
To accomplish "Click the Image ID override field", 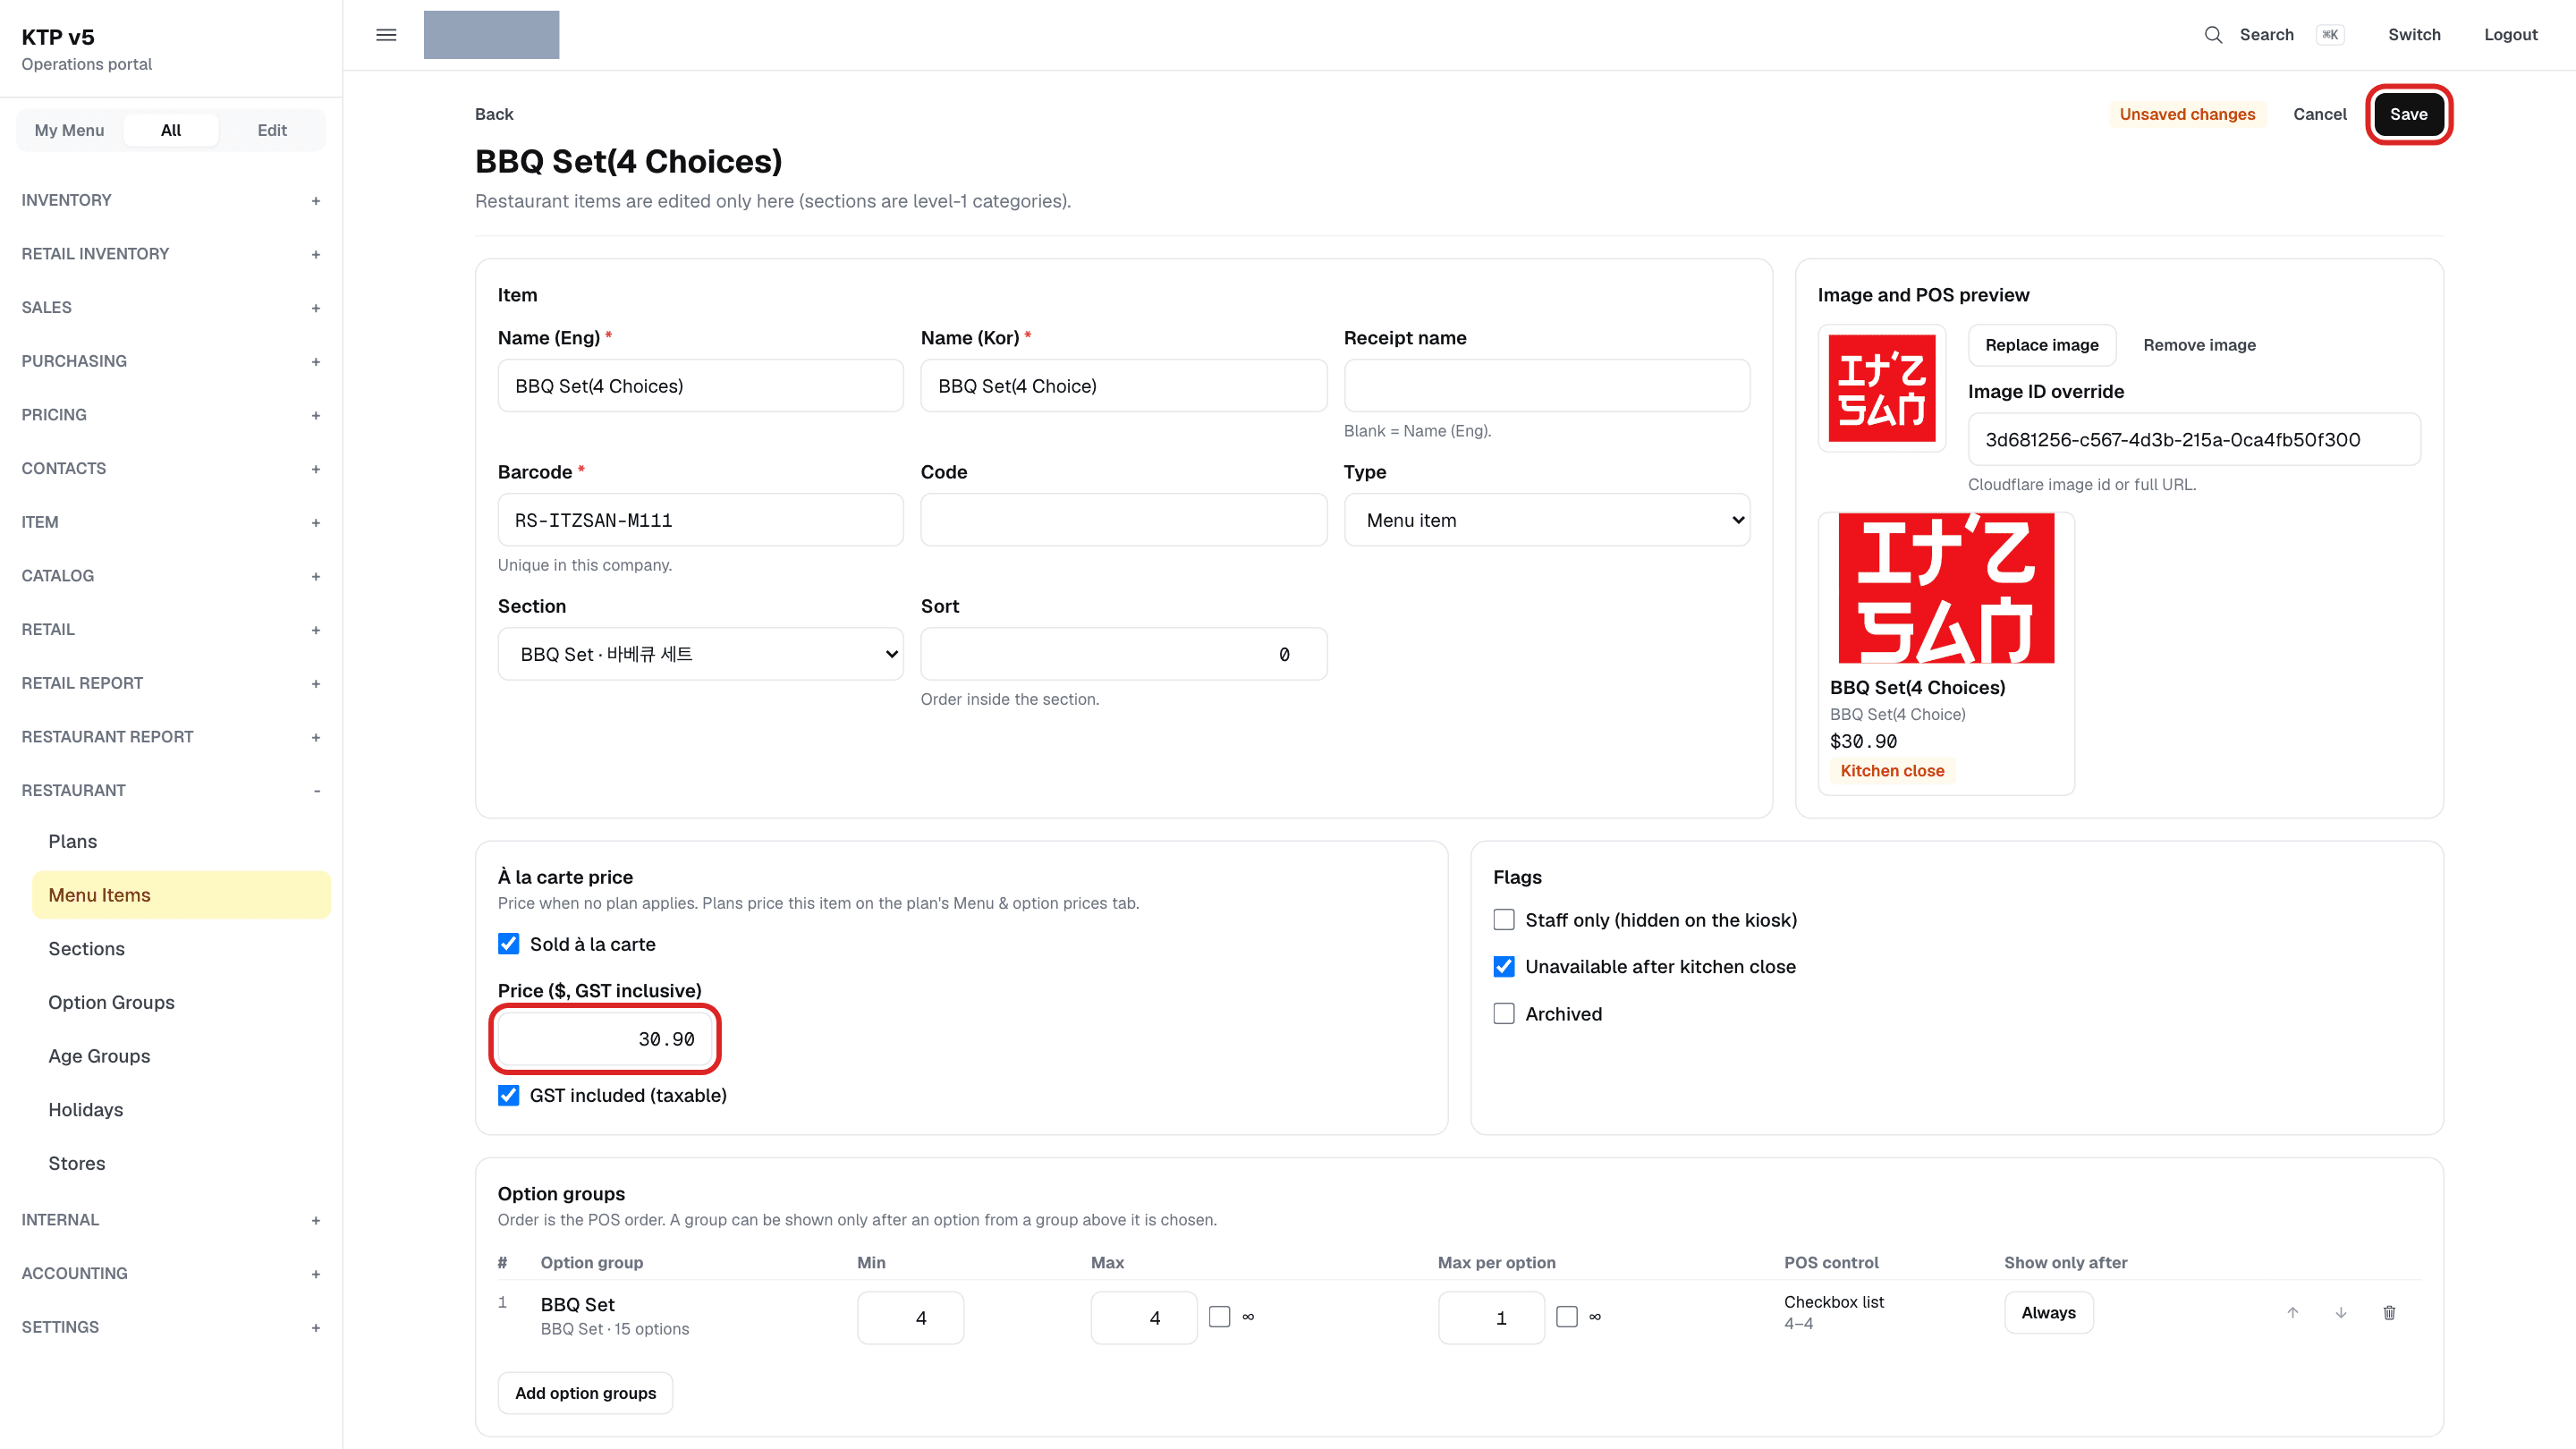I will click(x=2194, y=439).
